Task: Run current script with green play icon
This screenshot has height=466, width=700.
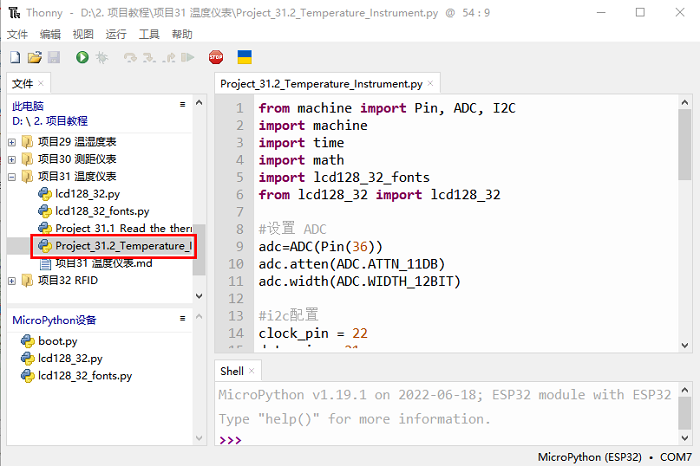Action: pos(82,59)
